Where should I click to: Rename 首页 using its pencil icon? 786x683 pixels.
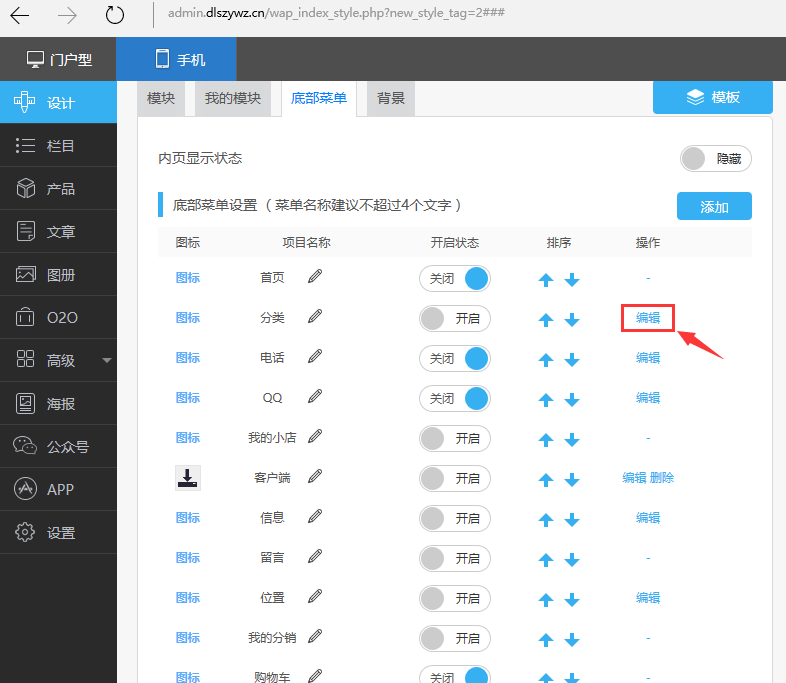coord(315,276)
